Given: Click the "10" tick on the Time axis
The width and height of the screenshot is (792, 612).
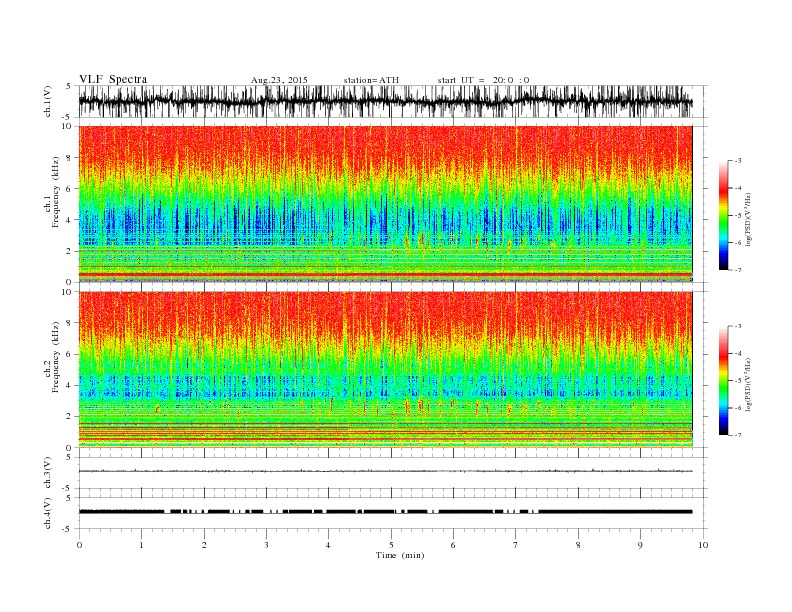Looking at the screenshot, I should (x=703, y=545).
